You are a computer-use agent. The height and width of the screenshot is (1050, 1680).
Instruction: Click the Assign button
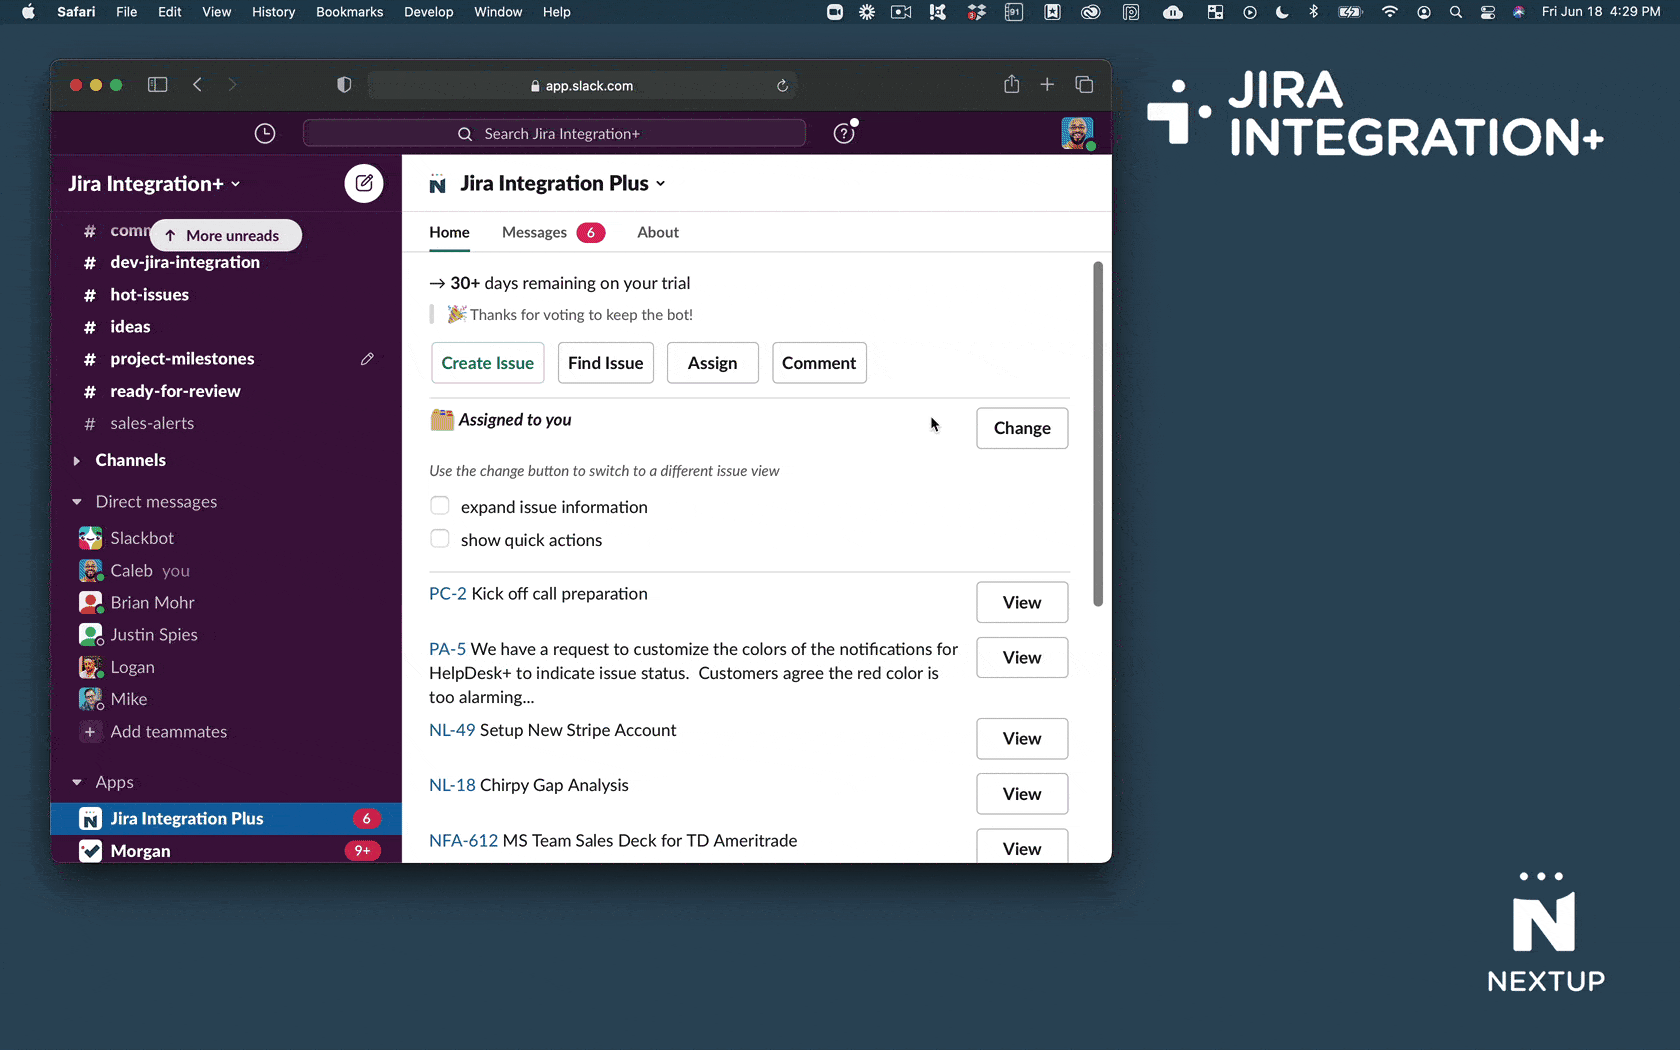[713, 363]
